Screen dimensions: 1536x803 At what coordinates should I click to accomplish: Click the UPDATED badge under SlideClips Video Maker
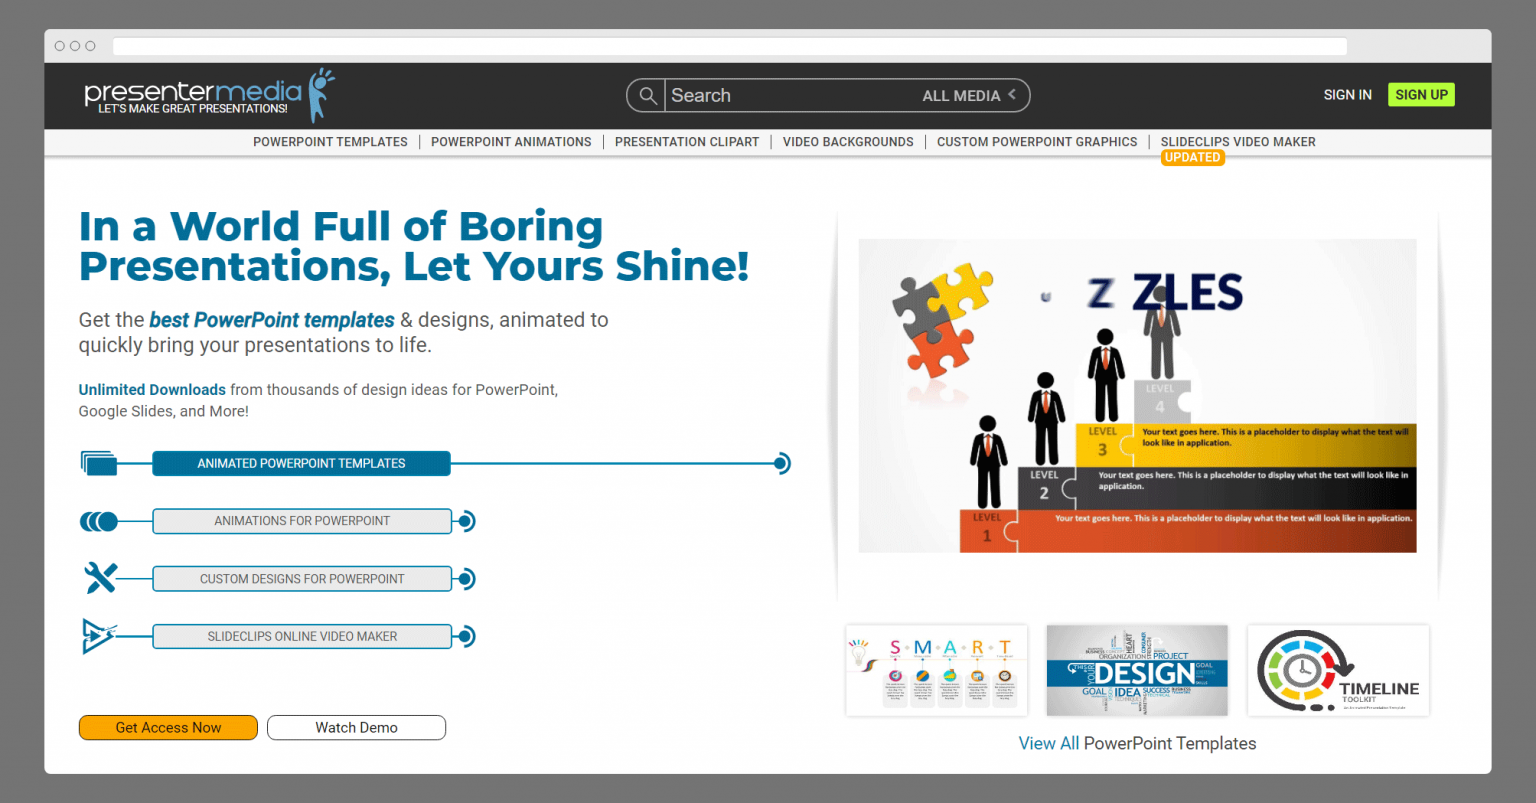[x=1193, y=157]
